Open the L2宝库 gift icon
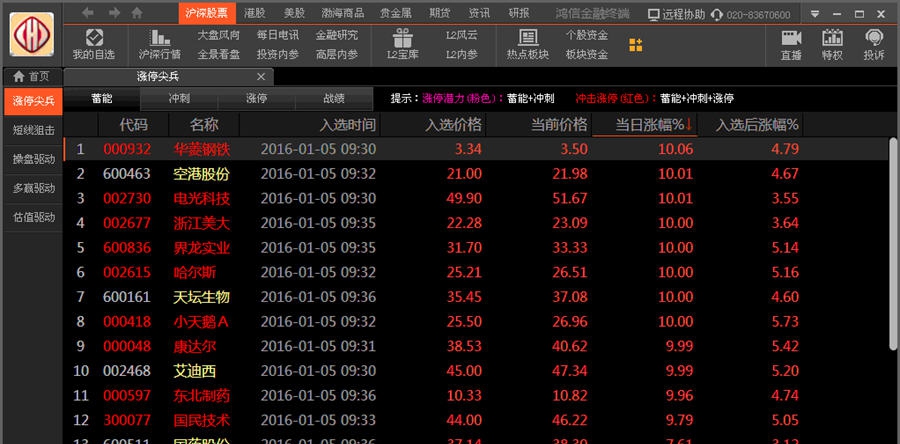The width and height of the screenshot is (900, 444). click(x=402, y=38)
